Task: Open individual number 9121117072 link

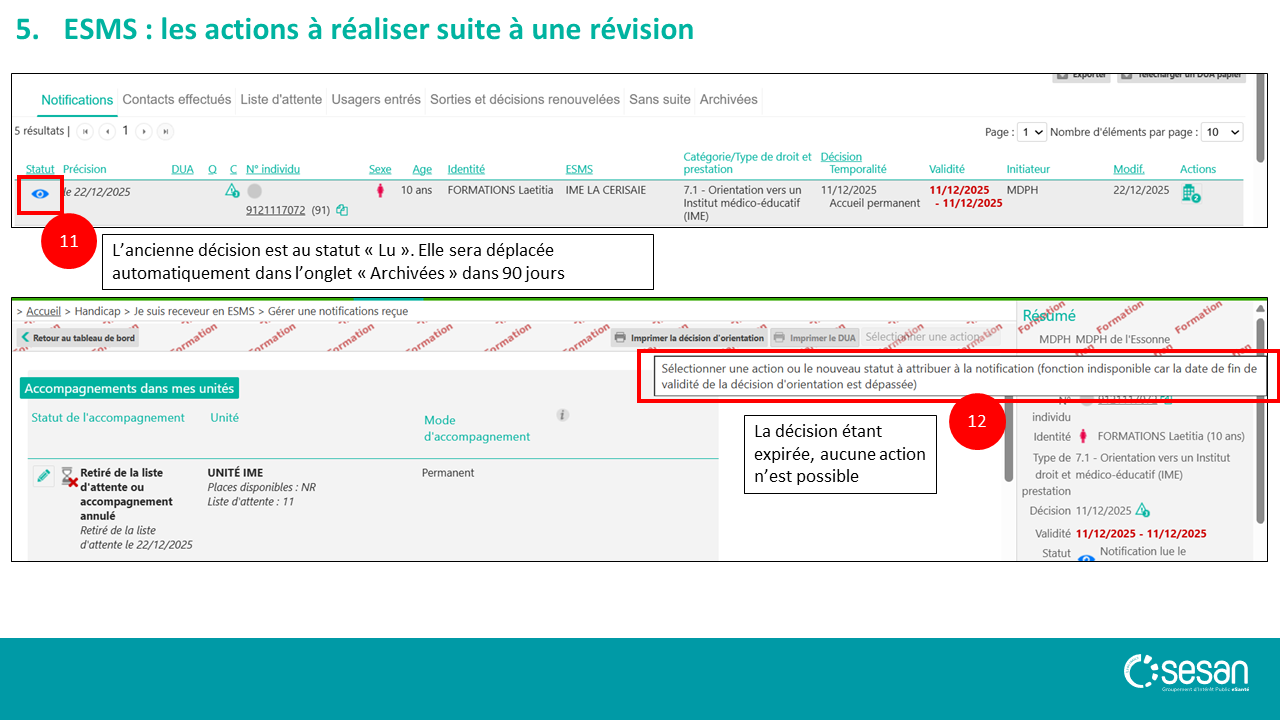Action: (275, 210)
